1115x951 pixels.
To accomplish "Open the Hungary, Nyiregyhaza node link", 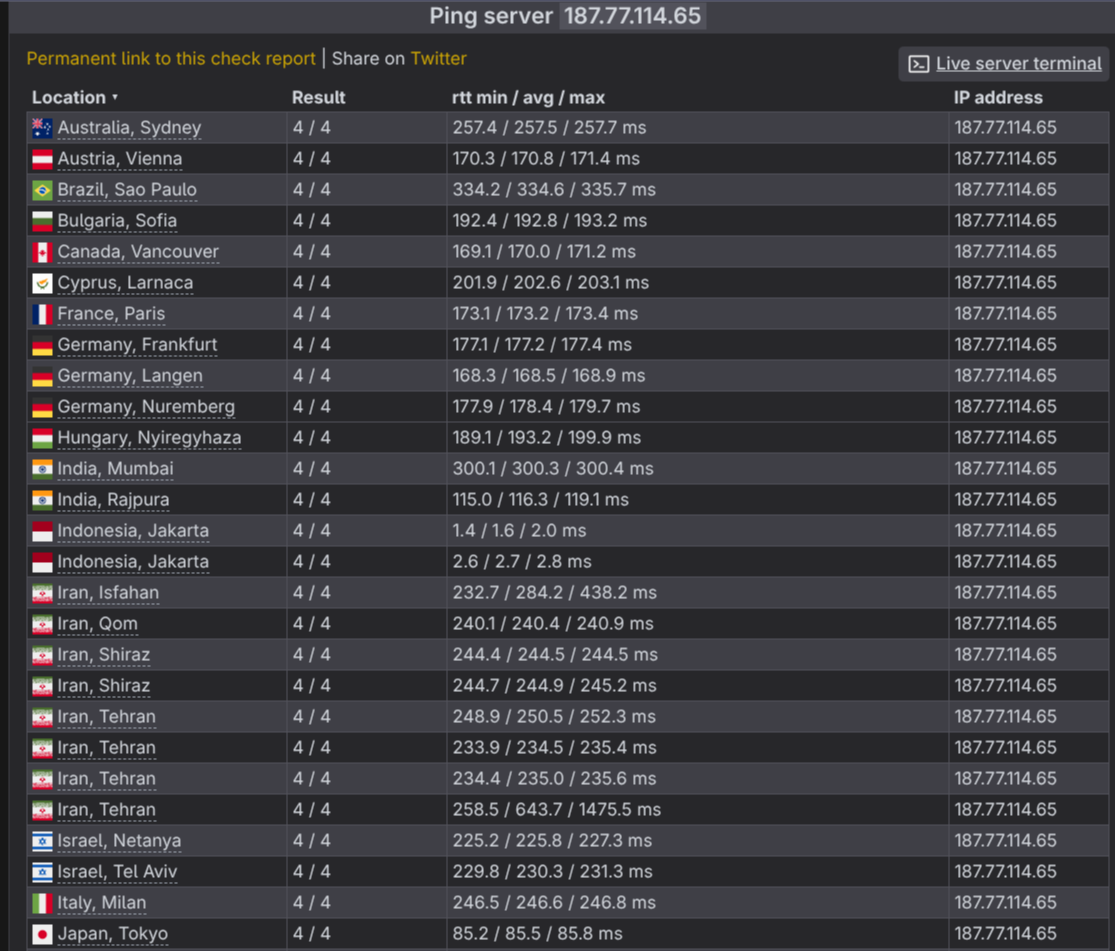I will click(x=149, y=438).
